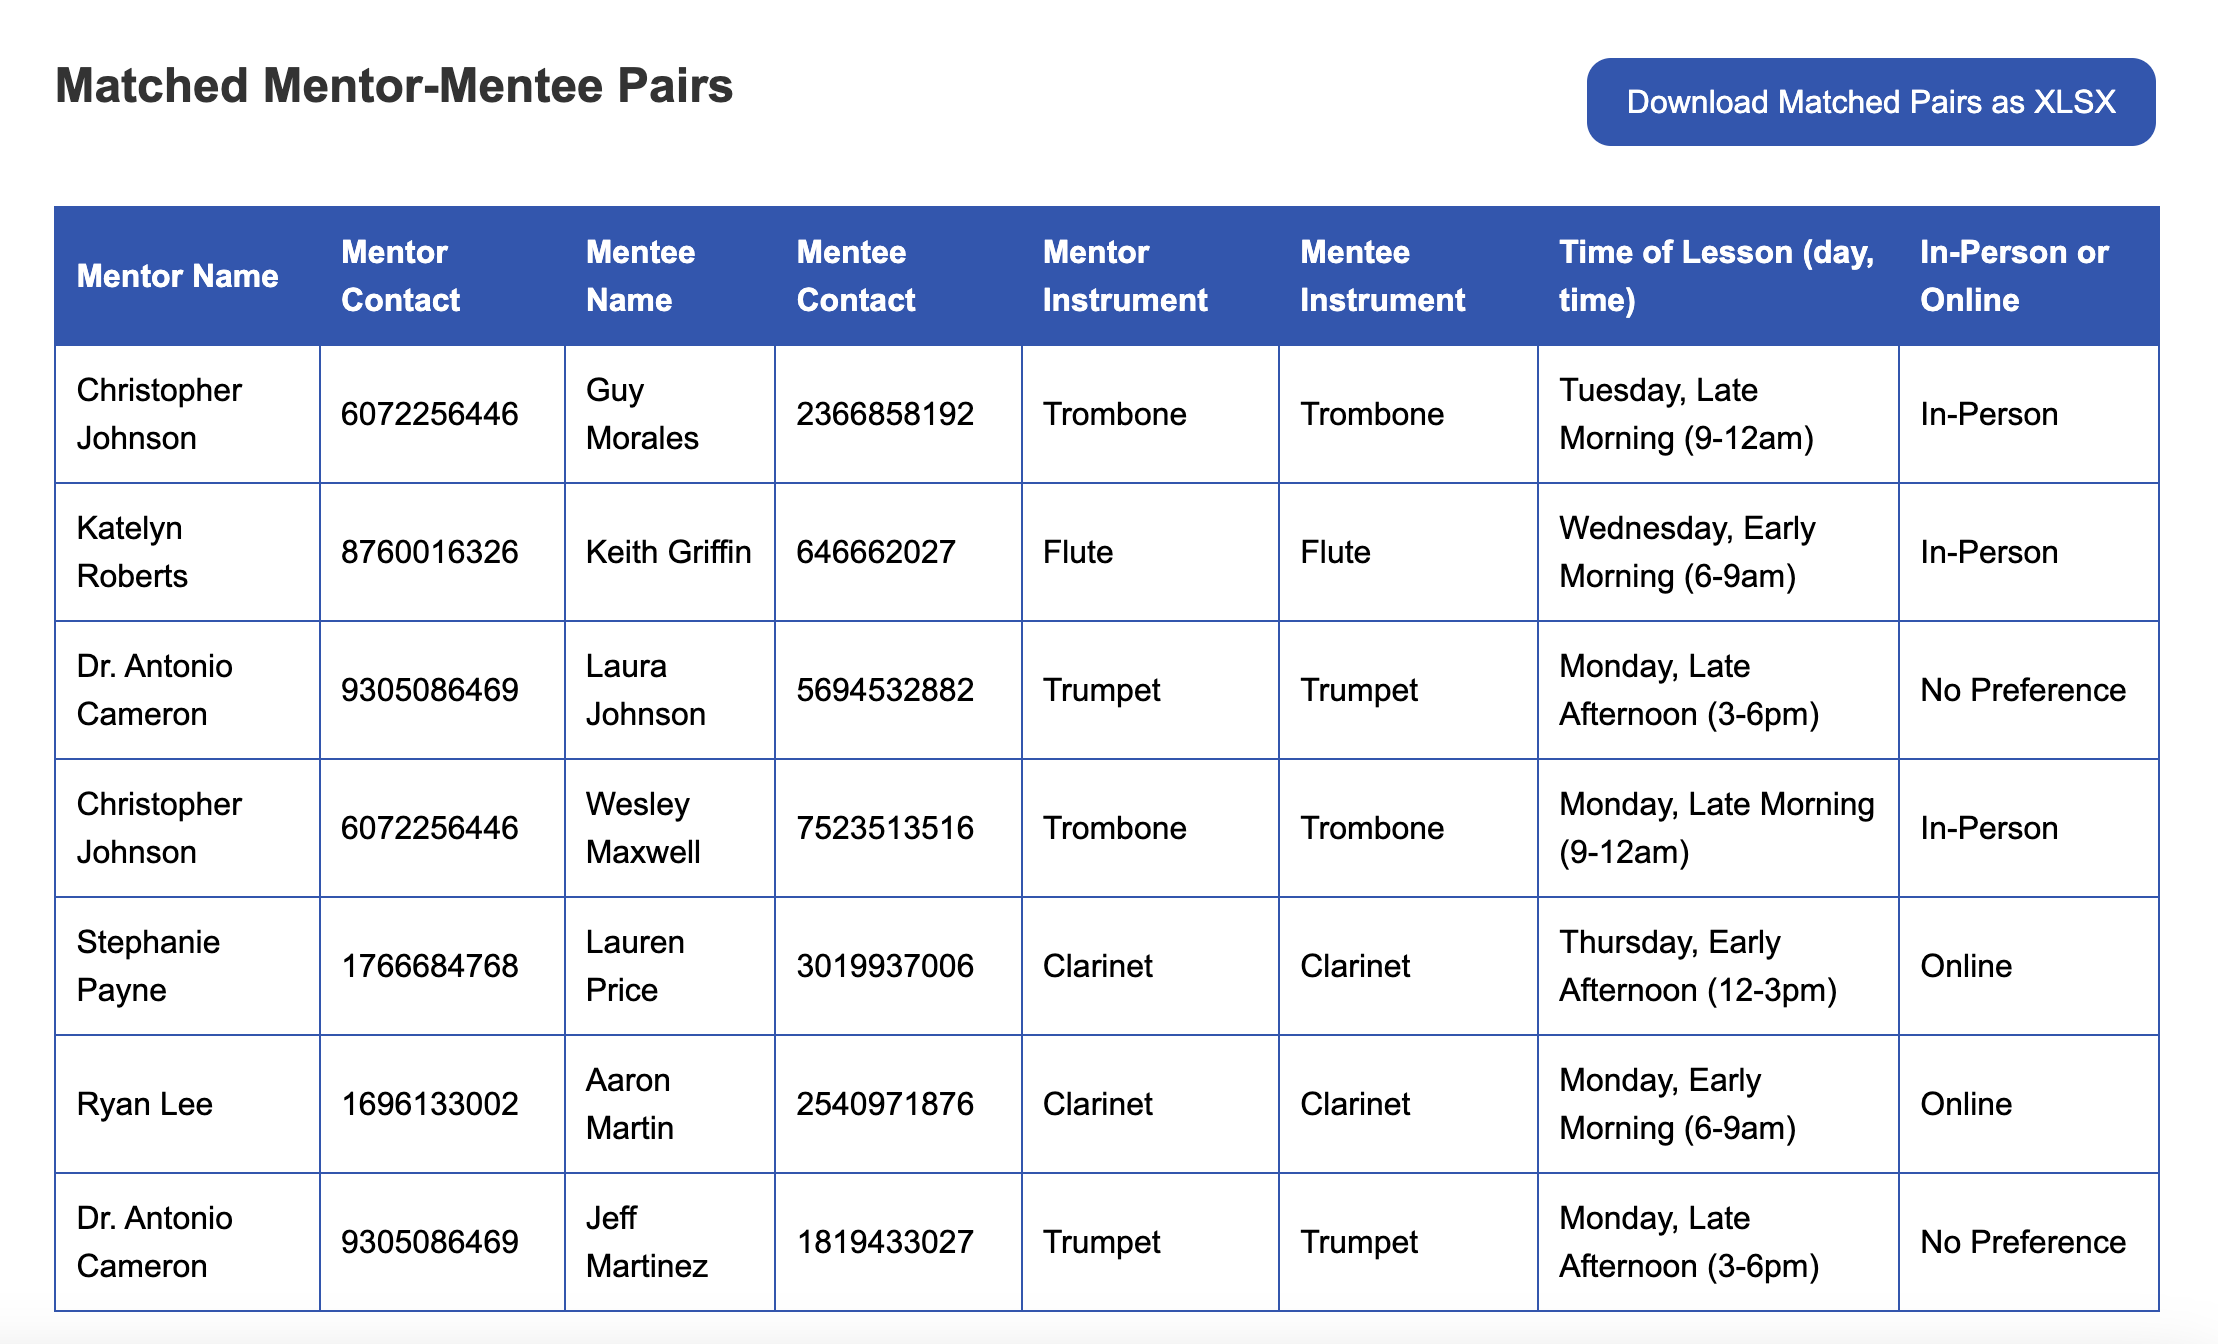The width and height of the screenshot is (2218, 1344).
Task: Click the Mentor Name column header
Action: click(177, 276)
